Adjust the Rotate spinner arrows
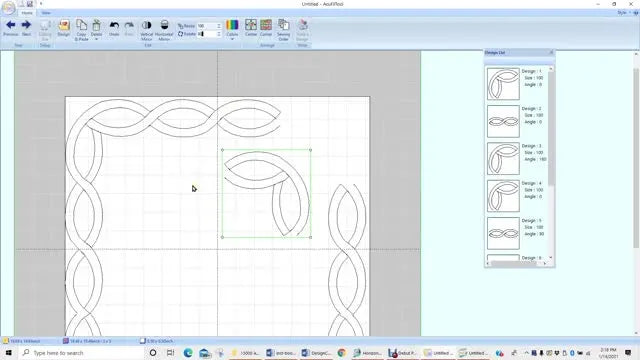The height and width of the screenshot is (360, 640). coord(219,34)
